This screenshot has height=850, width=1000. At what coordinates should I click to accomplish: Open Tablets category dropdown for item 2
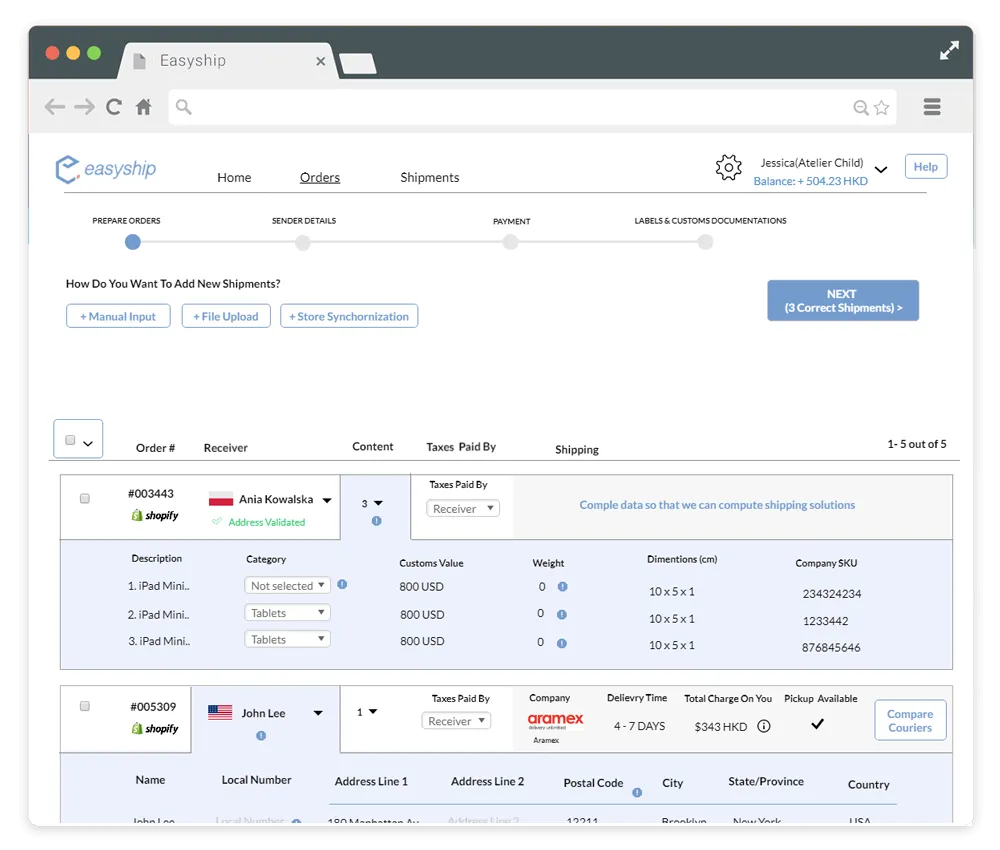pyautogui.click(x=287, y=613)
